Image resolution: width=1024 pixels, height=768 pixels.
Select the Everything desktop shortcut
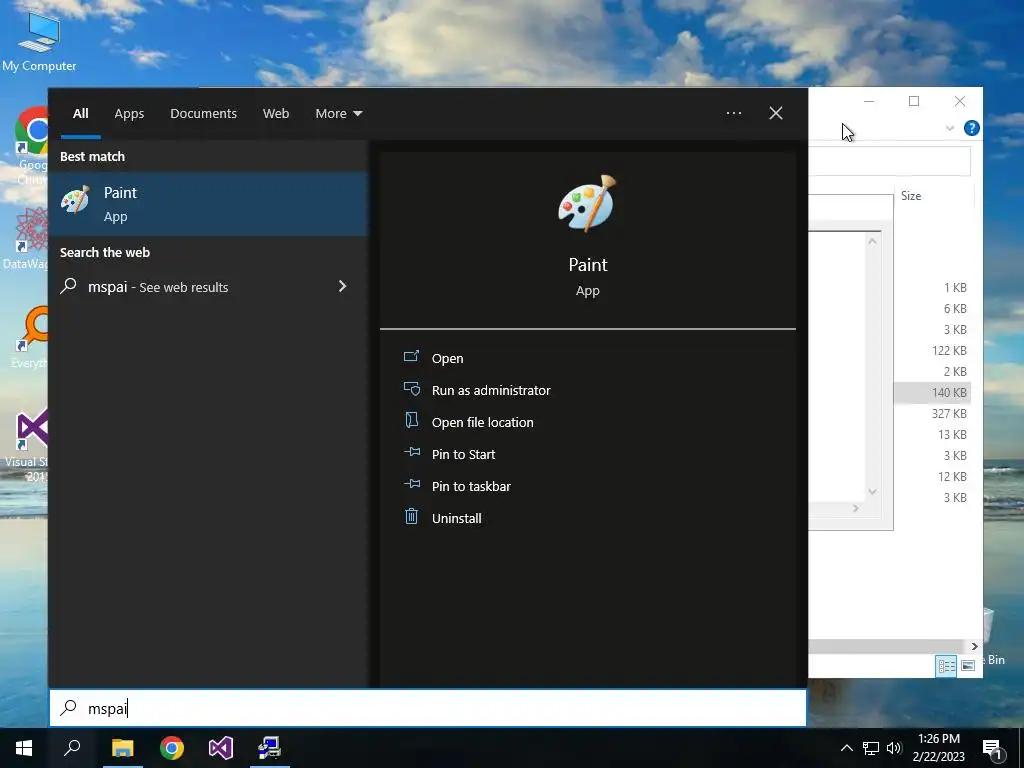click(29, 338)
